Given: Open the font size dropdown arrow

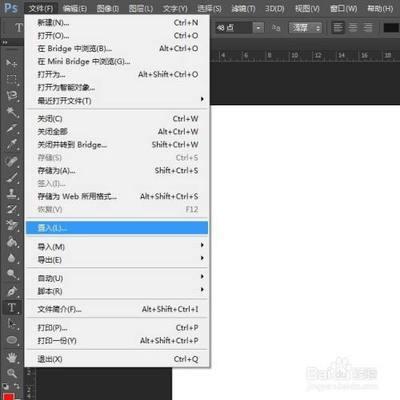Looking at the screenshot, I should [x=259, y=28].
